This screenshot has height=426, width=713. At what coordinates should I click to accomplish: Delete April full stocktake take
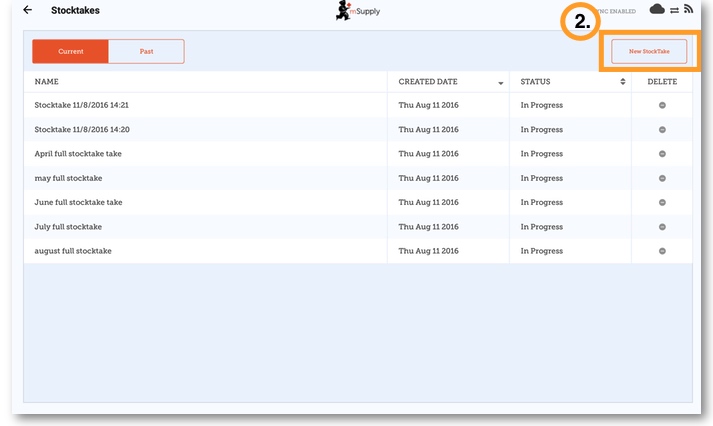[662, 154]
